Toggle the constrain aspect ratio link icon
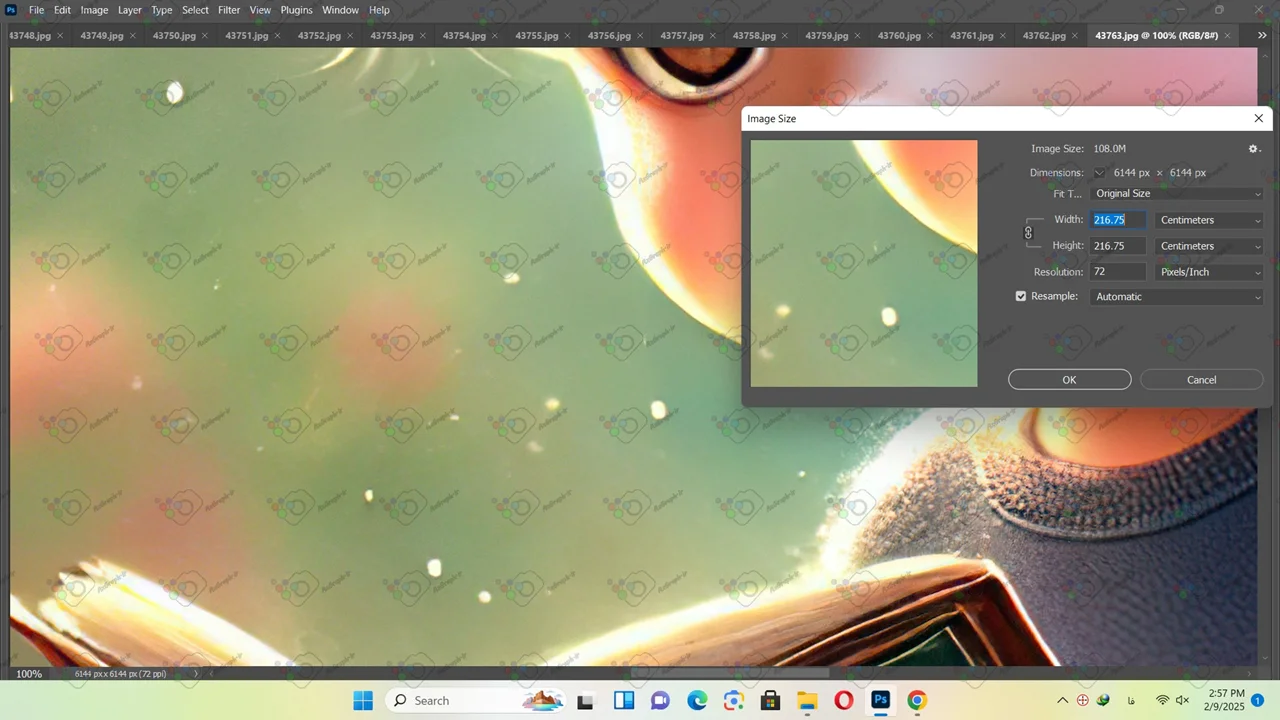 1028,233
